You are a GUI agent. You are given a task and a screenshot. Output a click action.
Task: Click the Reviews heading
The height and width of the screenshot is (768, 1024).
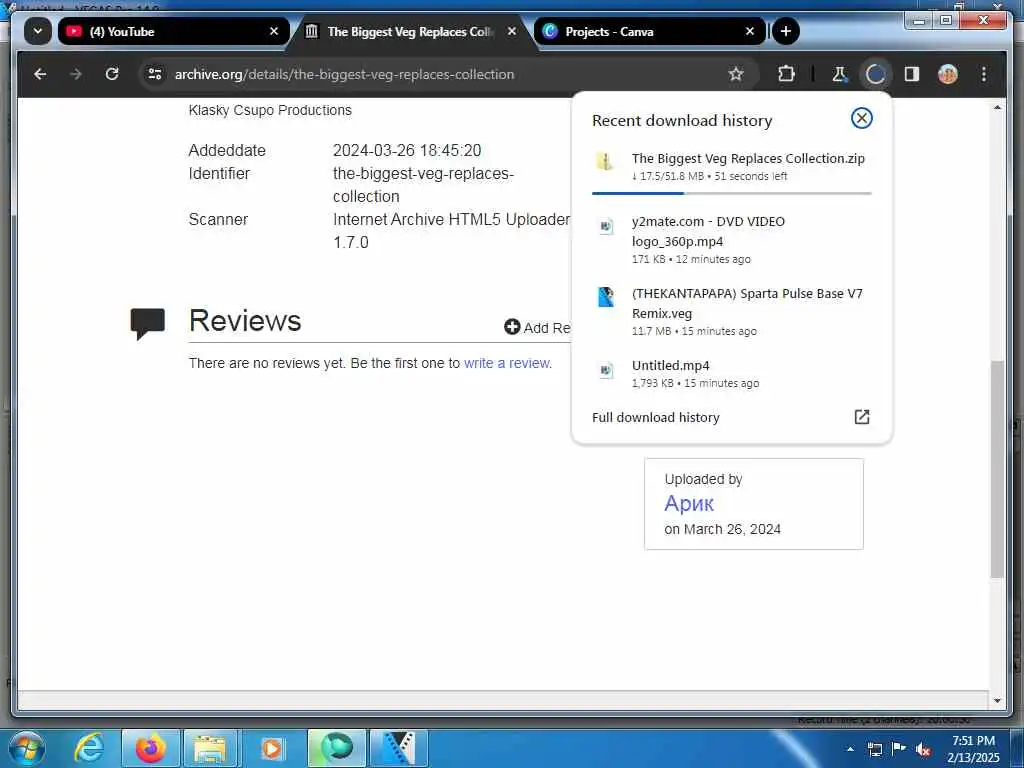pyautogui.click(x=245, y=321)
